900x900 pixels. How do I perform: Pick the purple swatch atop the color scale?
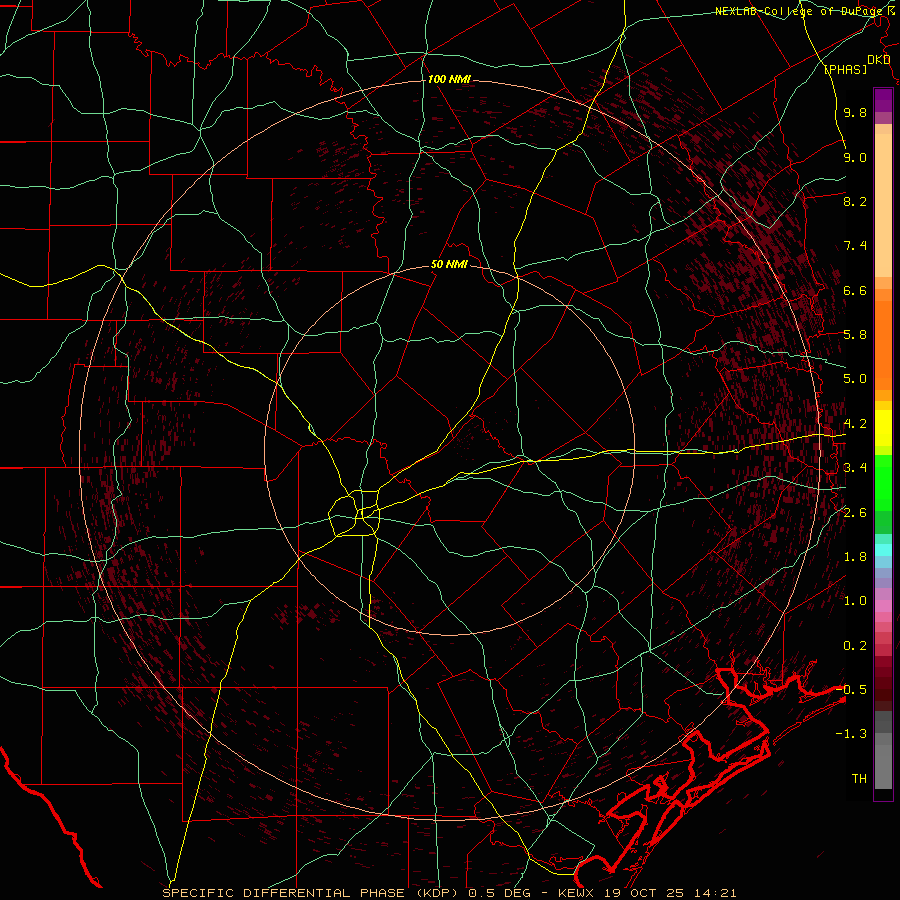[x=883, y=100]
